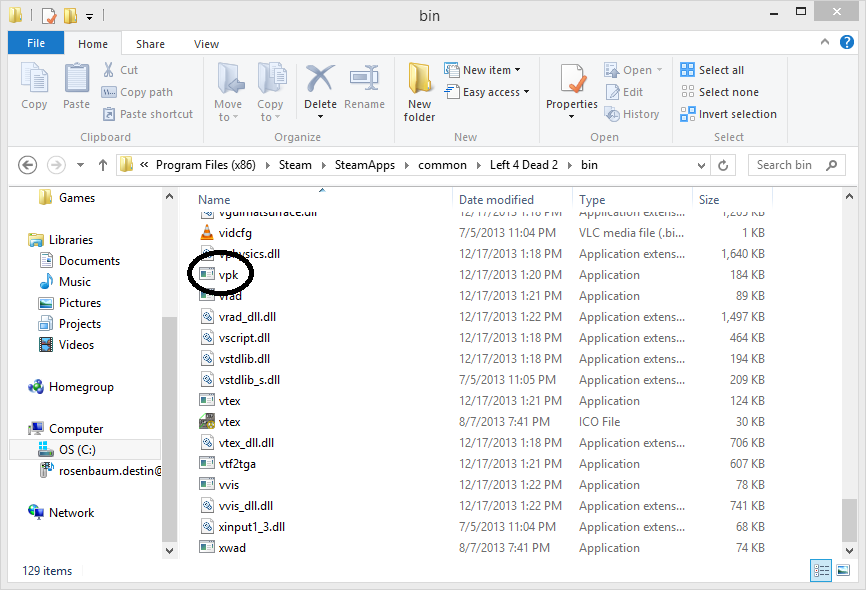Open Help via the question mark icon
Viewport: 866px width, 590px height.
click(847, 42)
